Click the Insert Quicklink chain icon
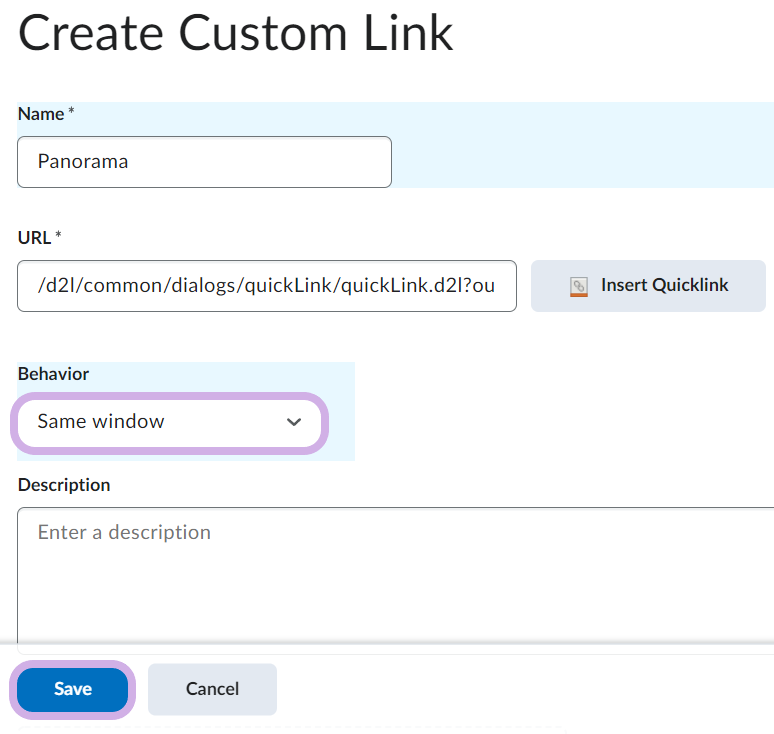 pyautogui.click(x=579, y=286)
